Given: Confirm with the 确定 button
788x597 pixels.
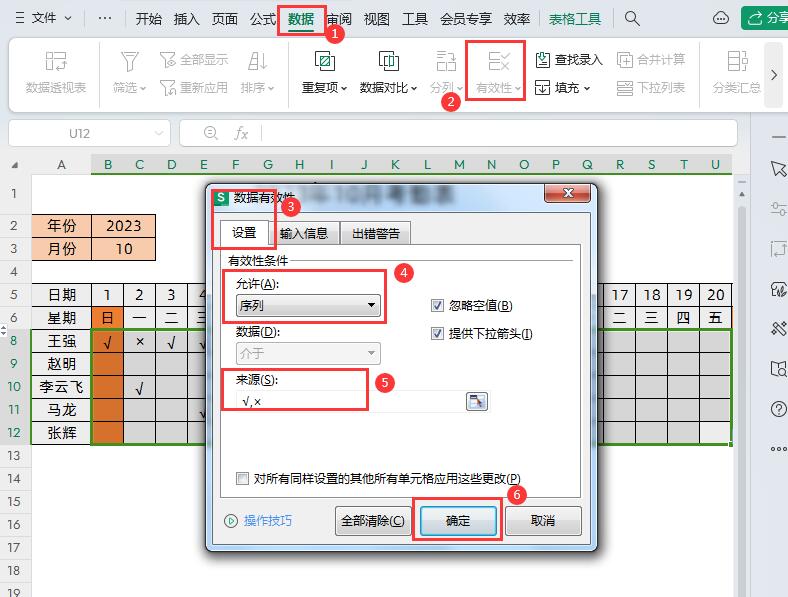Looking at the screenshot, I should [x=458, y=521].
